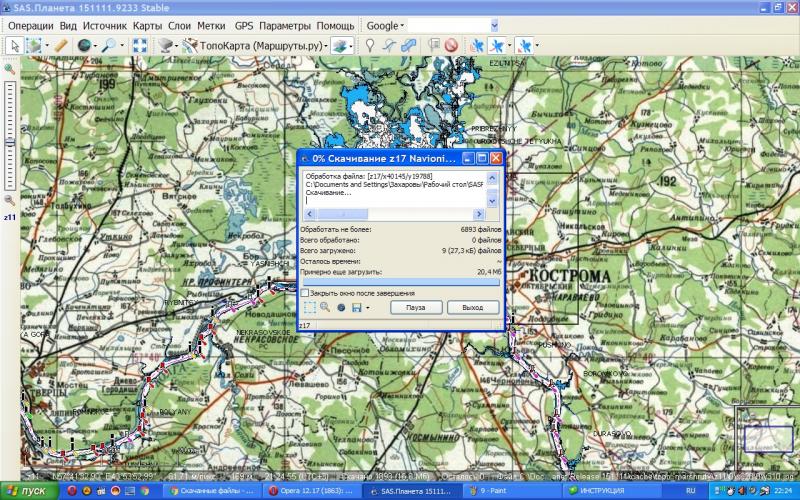The width and height of the screenshot is (800, 500).
Task: Click the RU language indicator in tray
Action: click(691, 491)
